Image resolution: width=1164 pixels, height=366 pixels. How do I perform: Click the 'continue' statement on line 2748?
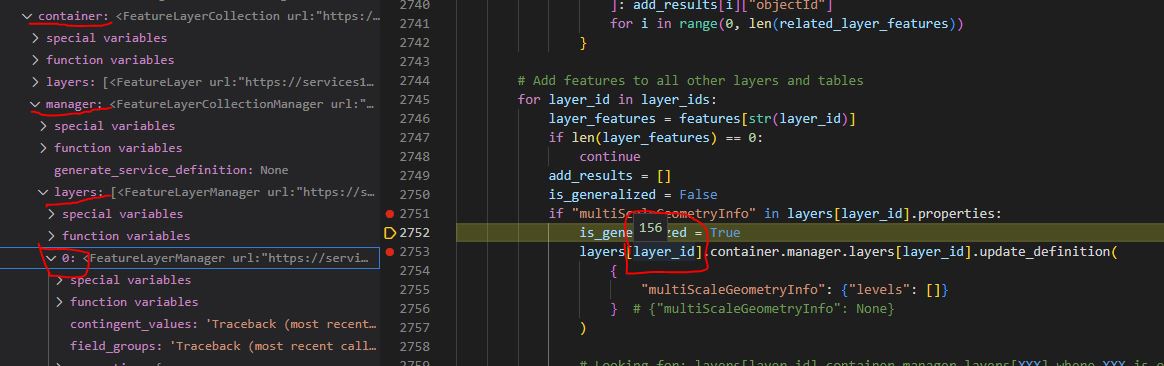pos(610,157)
